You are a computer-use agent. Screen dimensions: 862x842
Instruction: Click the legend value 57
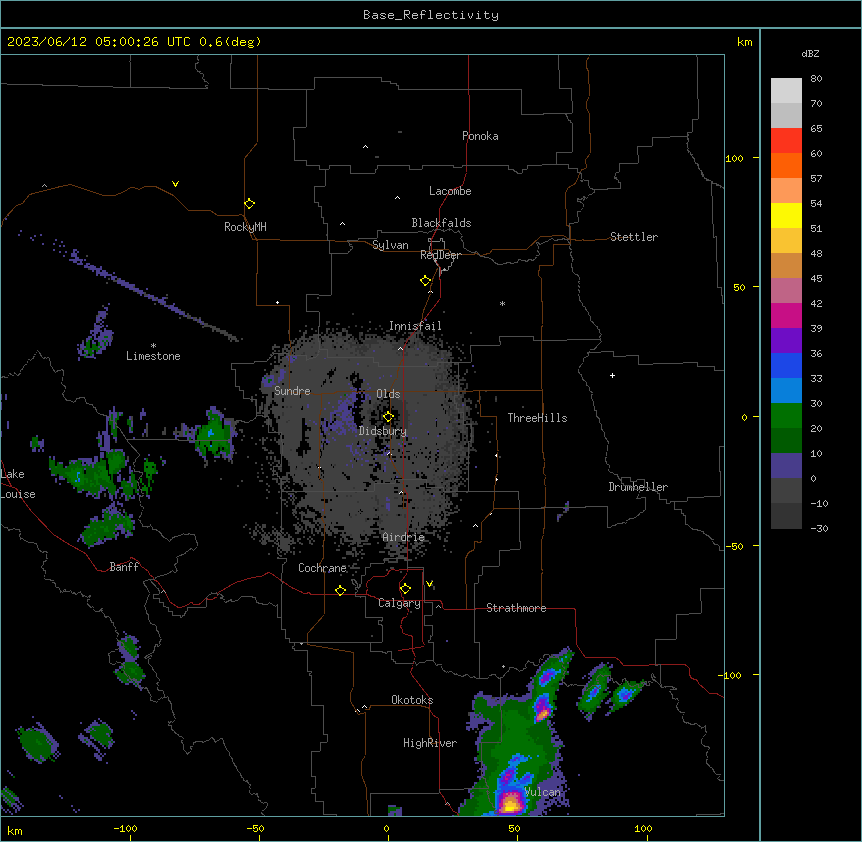[x=816, y=178]
